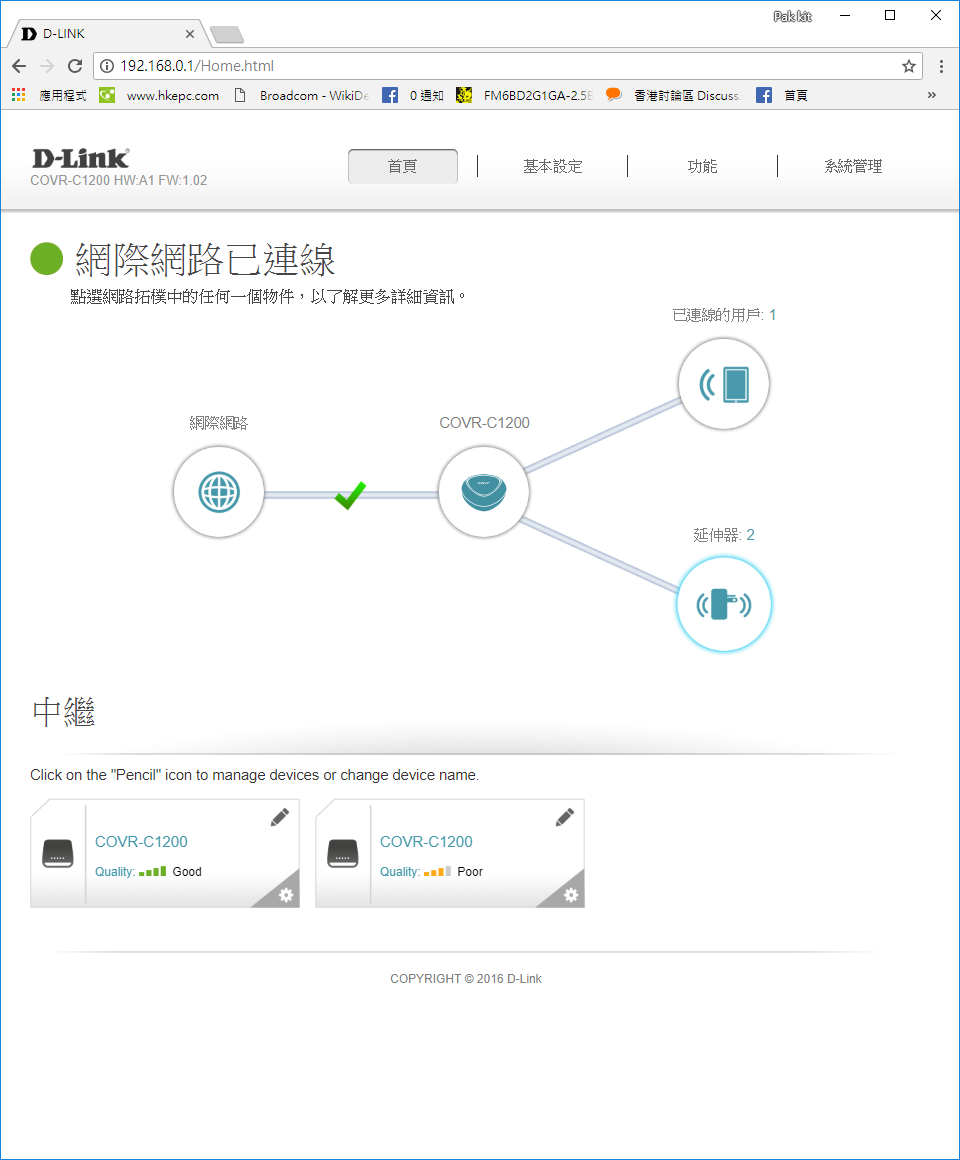Click the 網際網路 label above the globe
Image resolution: width=960 pixels, height=1160 pixels.
(219, 422)
